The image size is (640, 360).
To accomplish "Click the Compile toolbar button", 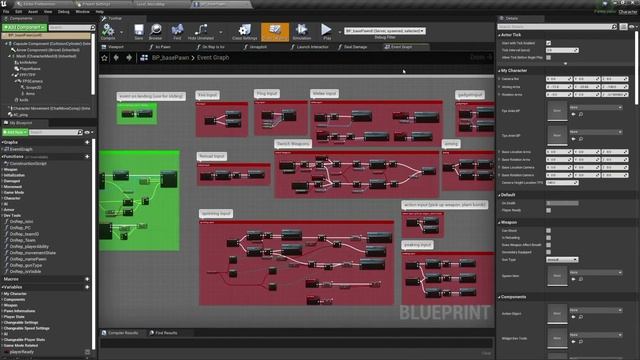I will click(108, 31).
